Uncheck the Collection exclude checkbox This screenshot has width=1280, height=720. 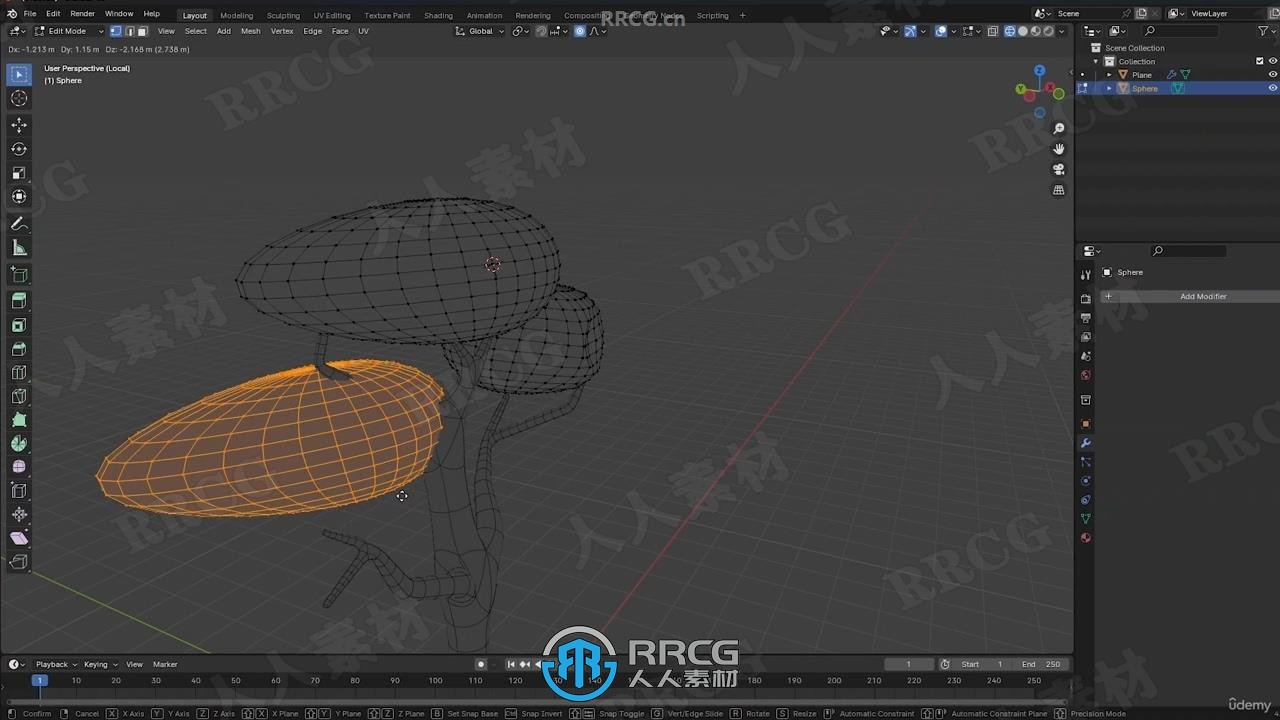click(1259, 61)
